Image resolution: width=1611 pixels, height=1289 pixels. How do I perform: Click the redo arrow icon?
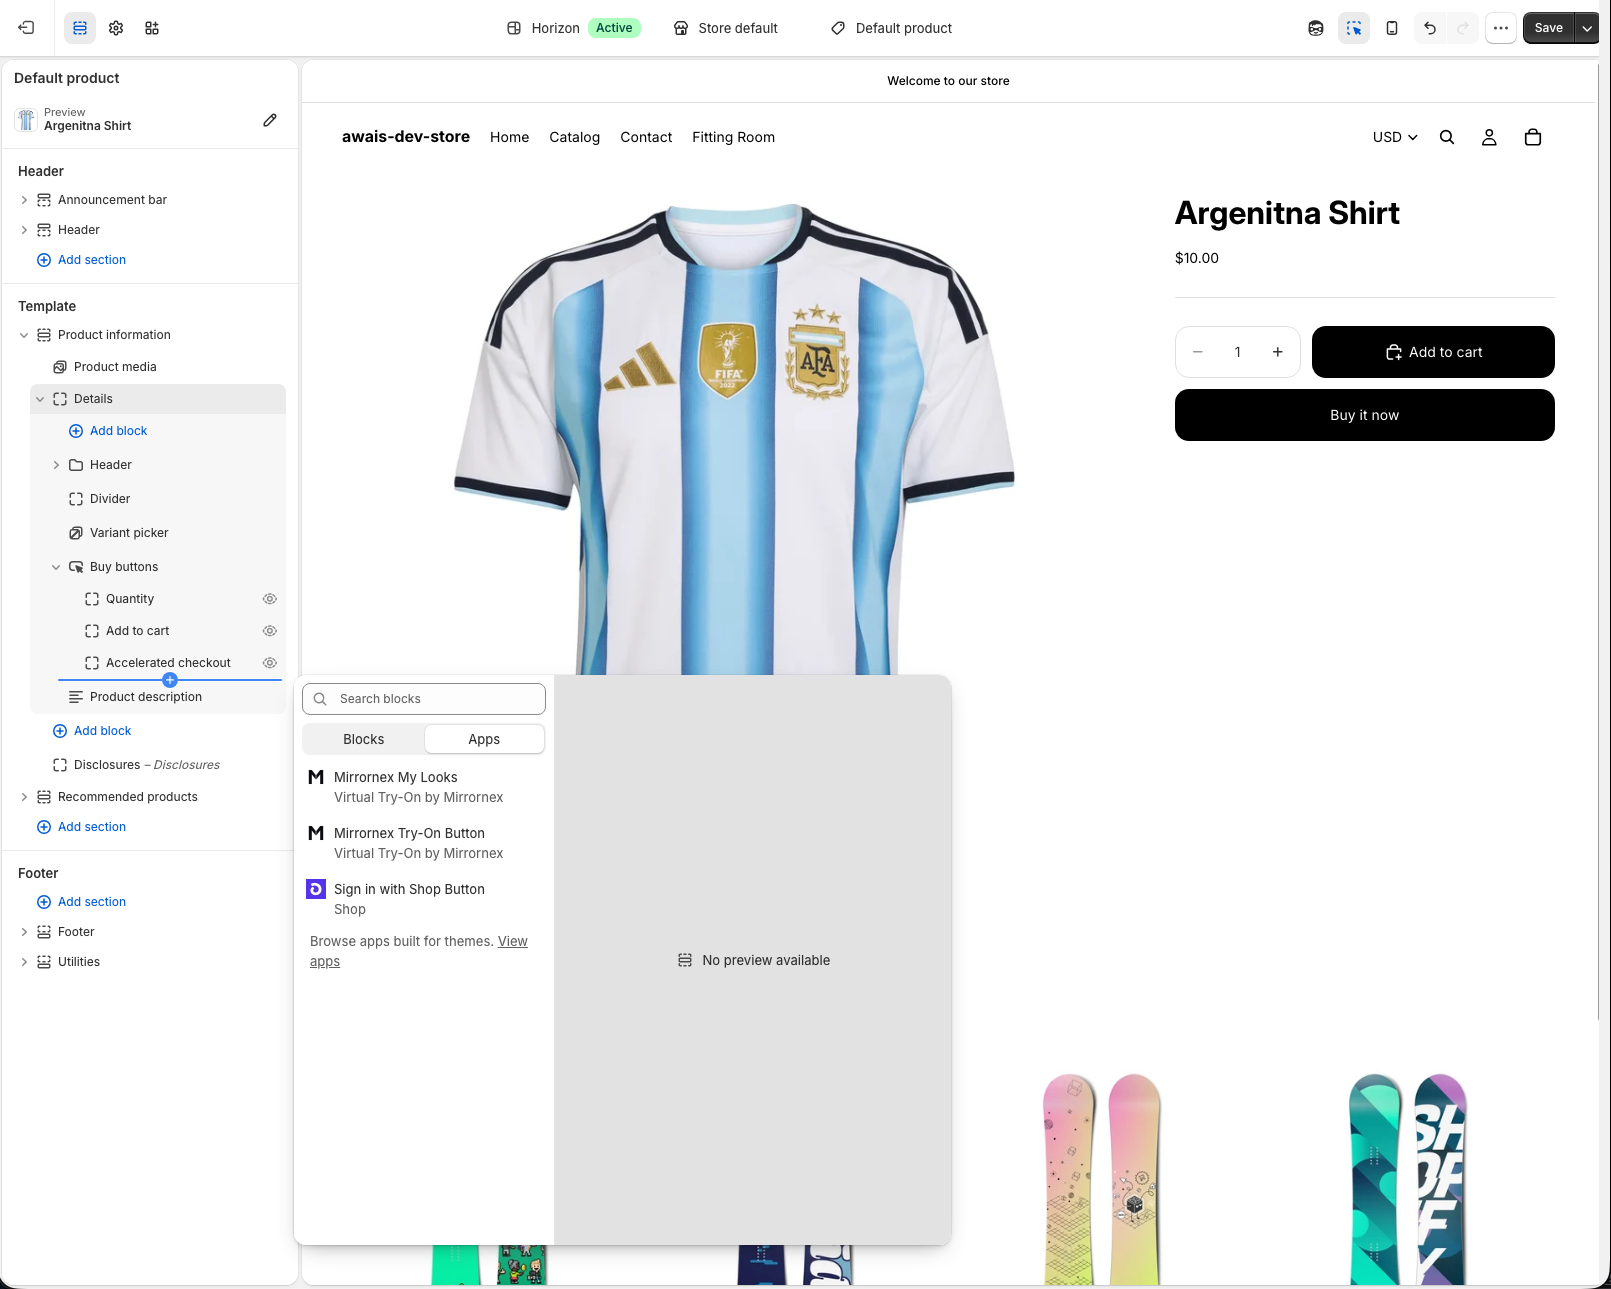click(1463, 28)
